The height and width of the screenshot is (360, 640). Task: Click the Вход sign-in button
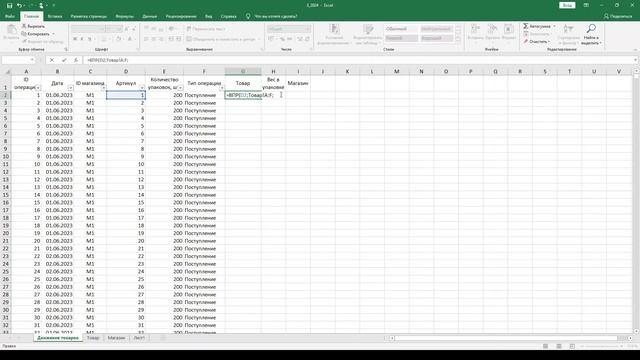click(x=567, y=5)
